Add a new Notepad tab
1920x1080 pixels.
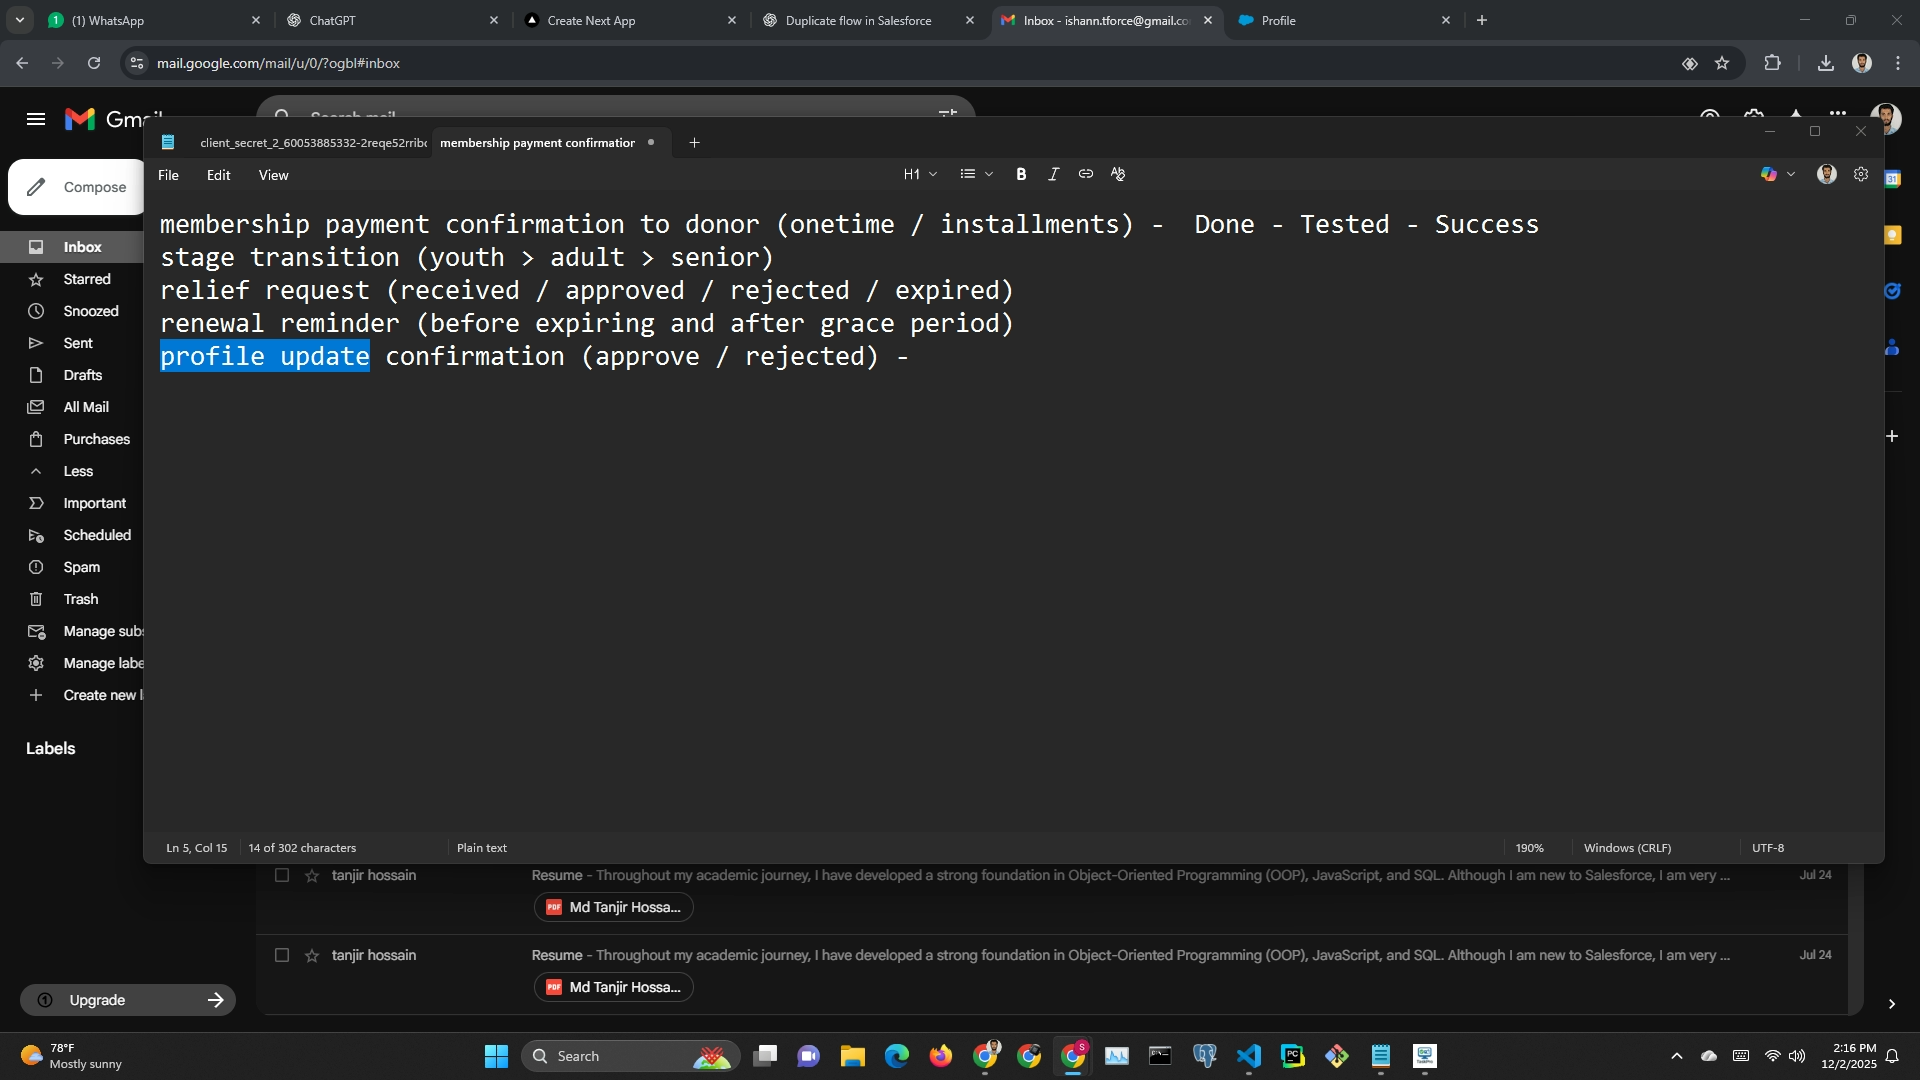coord(694,143)
